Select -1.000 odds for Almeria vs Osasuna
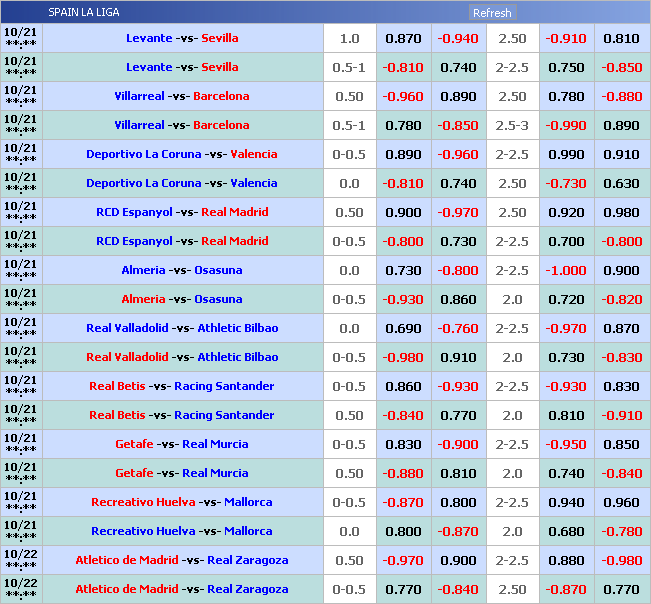The width and height of the screenshot is (651, 604). 566,270
